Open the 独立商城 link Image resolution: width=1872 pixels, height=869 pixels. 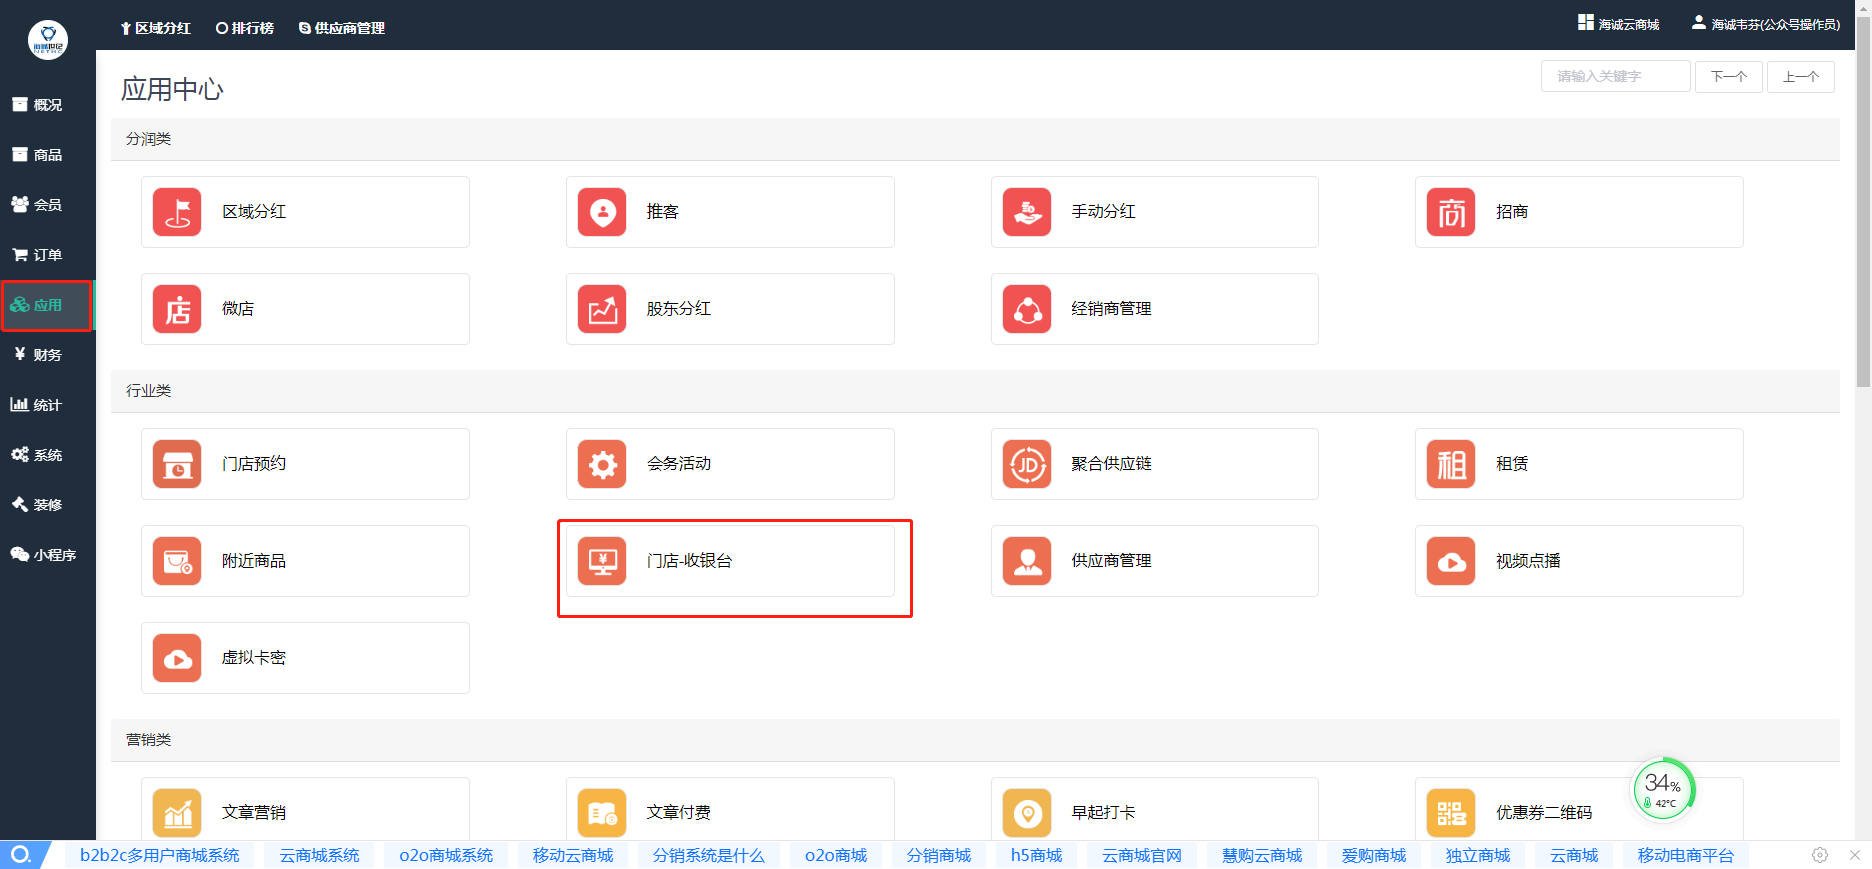pos(1478,855)
